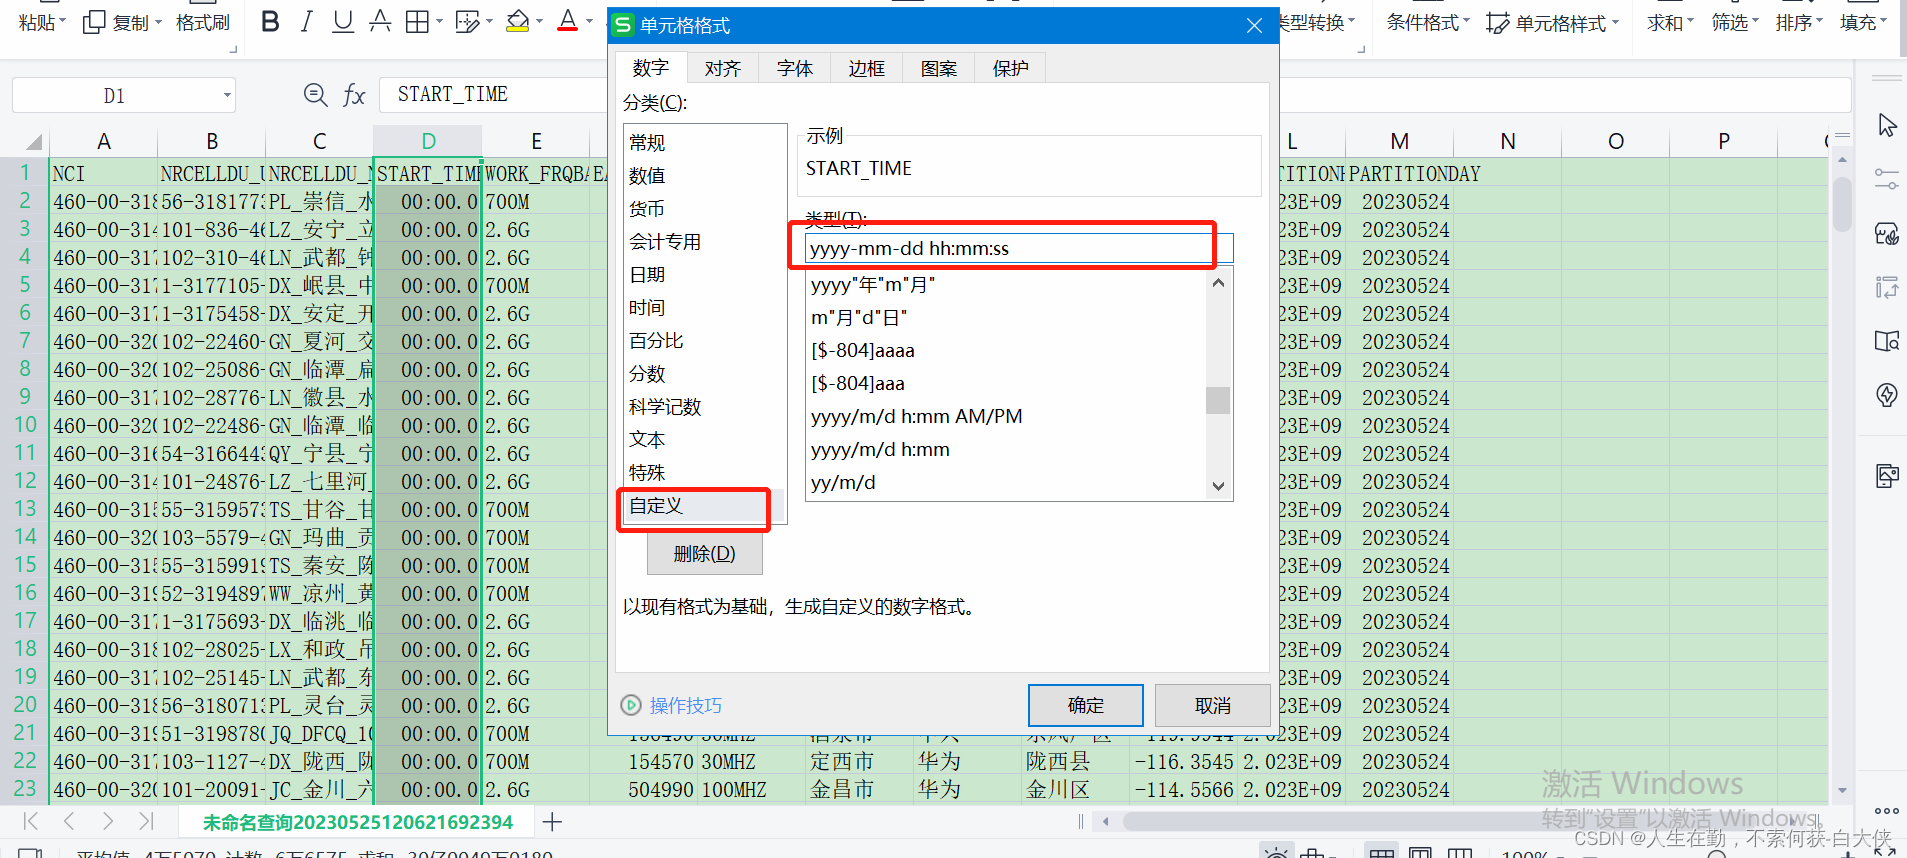The width and height of the screenshot is (1907, 858).
Task: Click the Format Painter (格式刷) button
Action: [x=203, y=22]
